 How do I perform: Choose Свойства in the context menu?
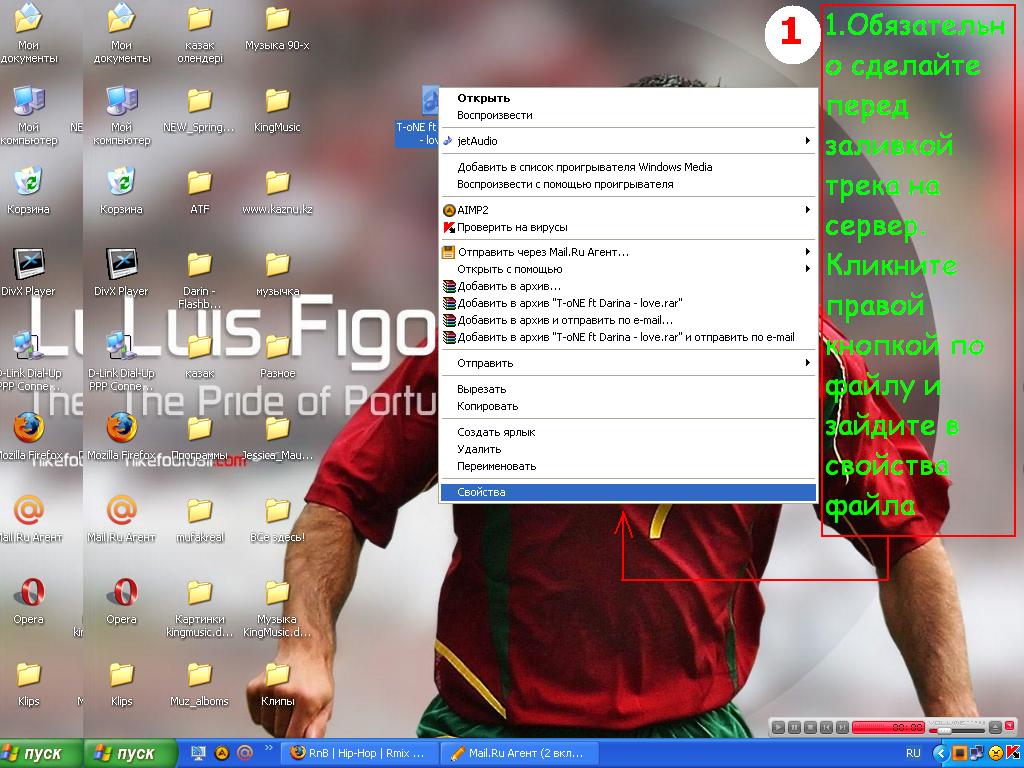627,492
